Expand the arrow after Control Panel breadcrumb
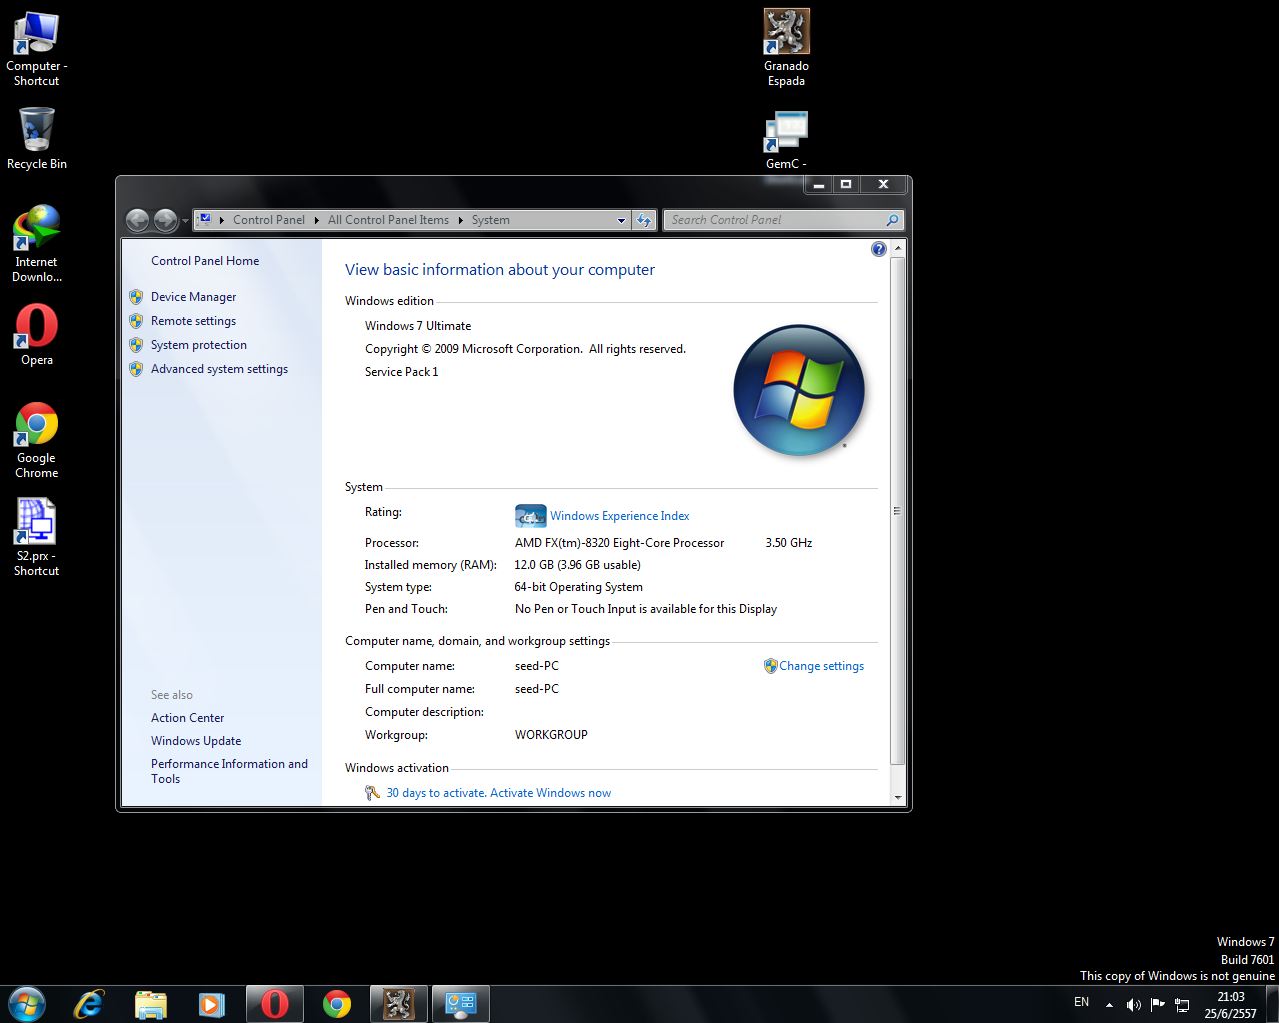 click(x=317, y=220)
